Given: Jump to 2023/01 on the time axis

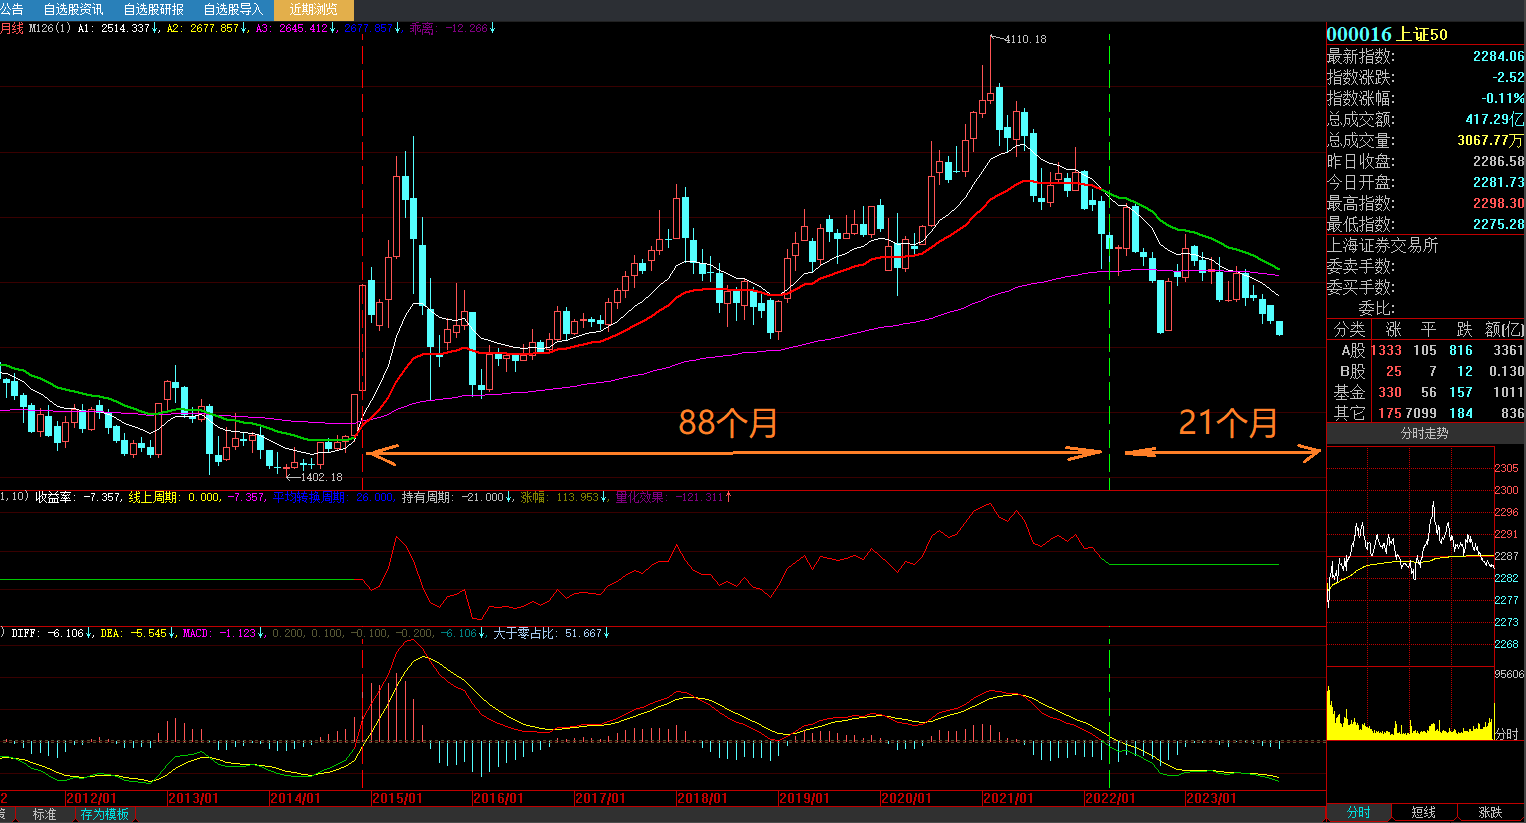Looking at the screenshot, I should coord(1211,798).
